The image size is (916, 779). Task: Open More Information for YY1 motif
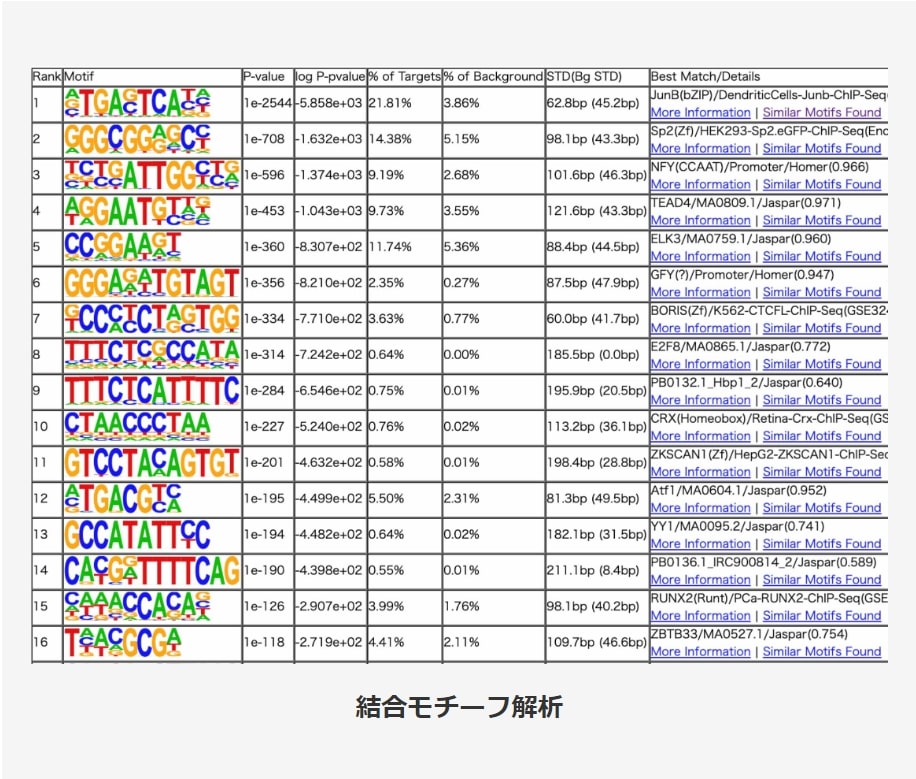tap(700, 544)
